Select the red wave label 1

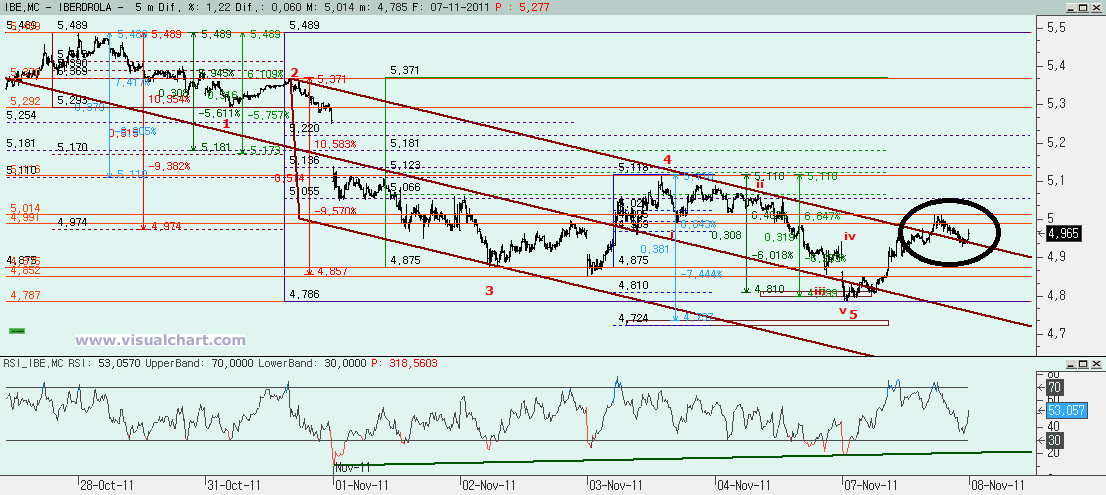226,123
